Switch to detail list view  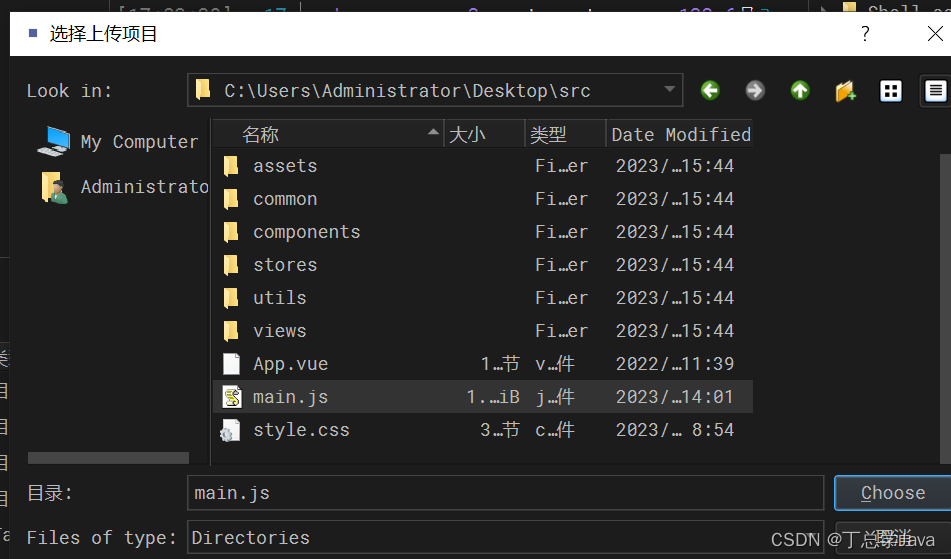point(935,91)
